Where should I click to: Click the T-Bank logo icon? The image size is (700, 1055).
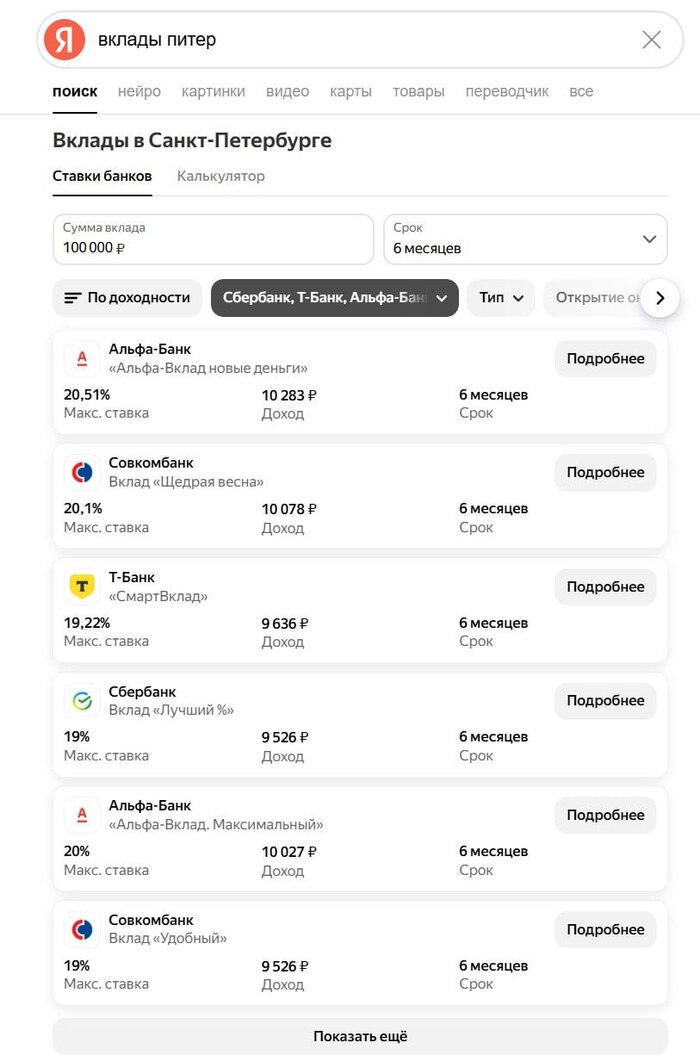pyautogui.click(x=82, y=586)
